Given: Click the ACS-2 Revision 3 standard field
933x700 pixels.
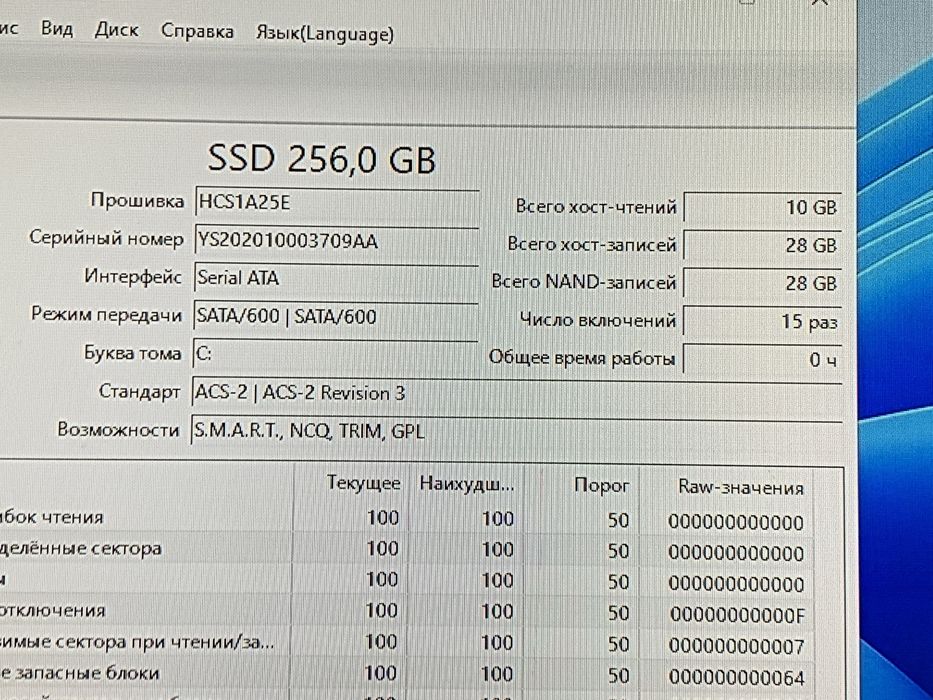Looking at the screenshot, I should (516, 393).
